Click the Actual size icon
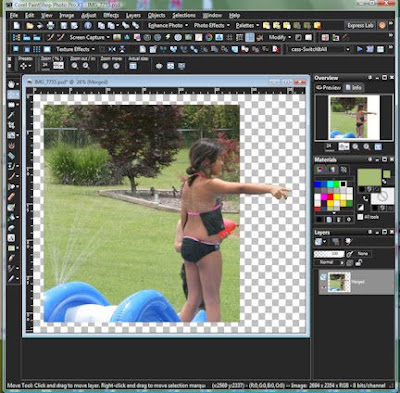 133,66
